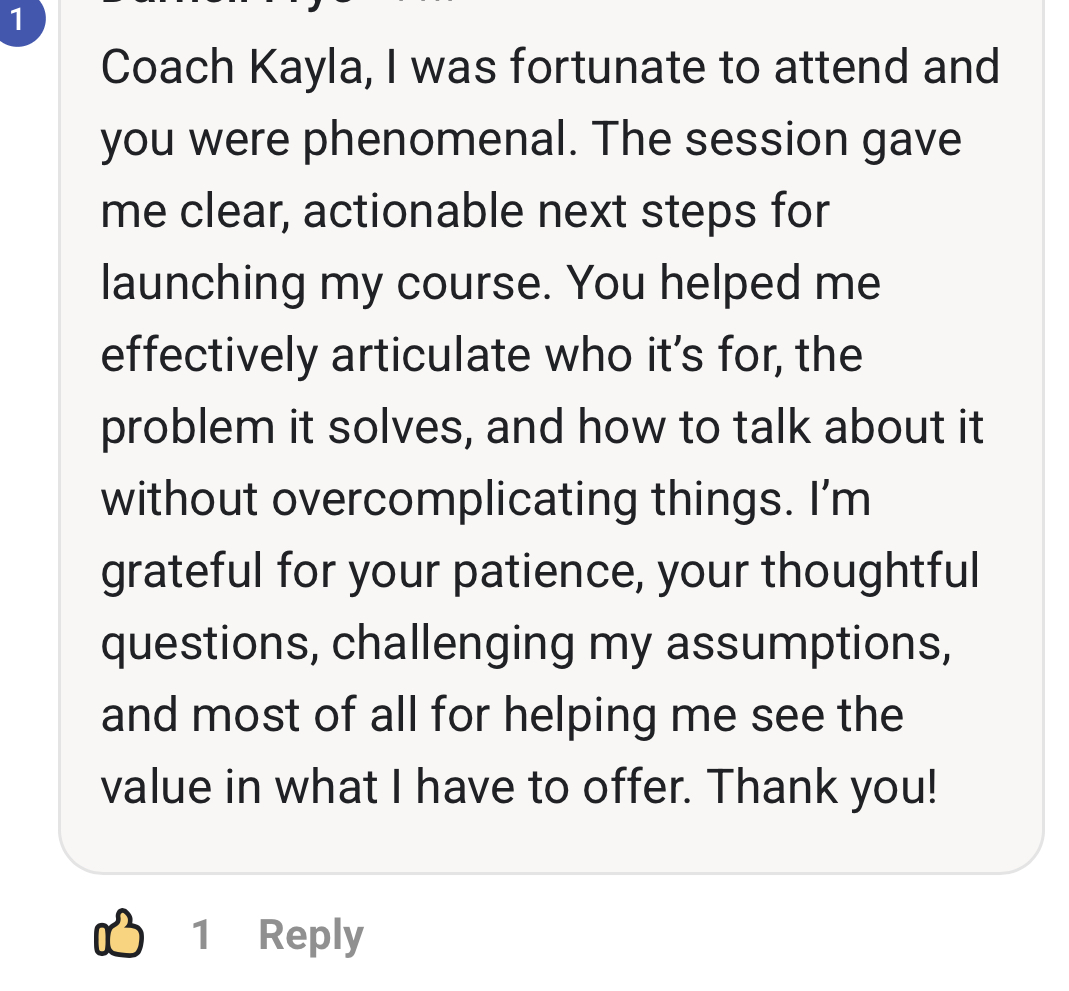Tap the blue number 1 badge
Screen dimensions: 1069x991
18,20
